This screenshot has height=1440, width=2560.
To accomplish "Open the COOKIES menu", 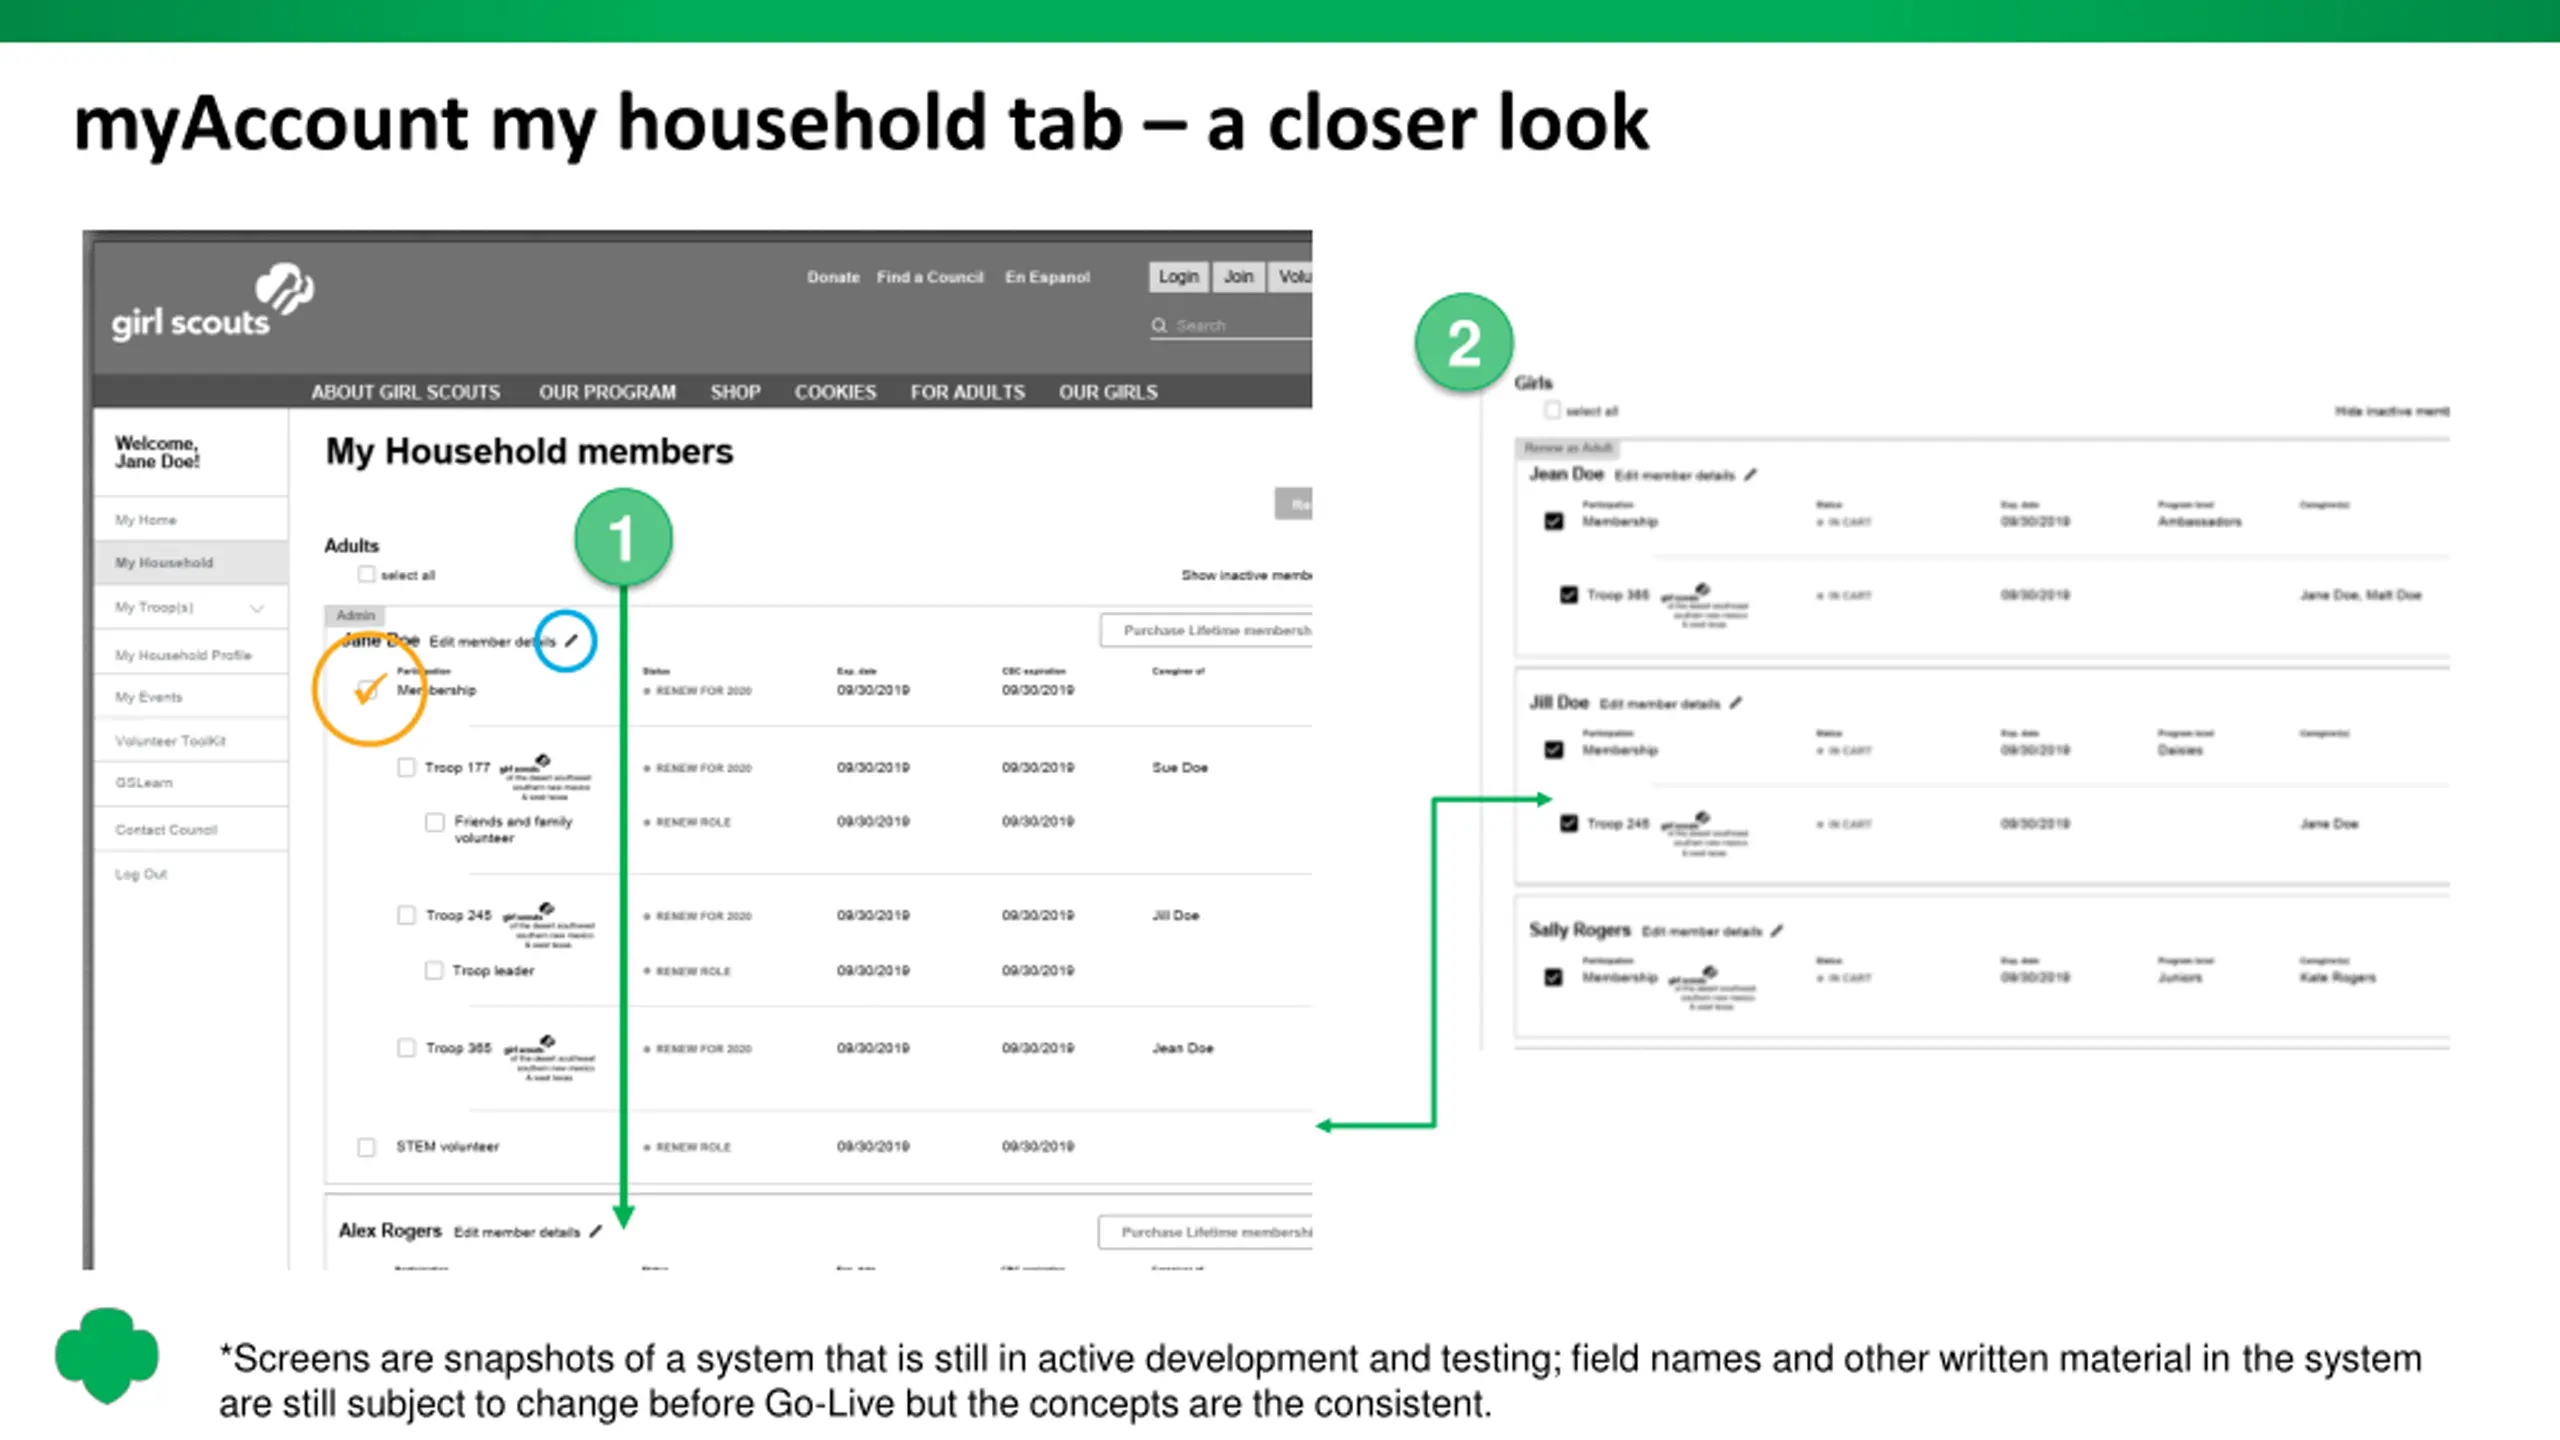I will click(x=835, y=392).
